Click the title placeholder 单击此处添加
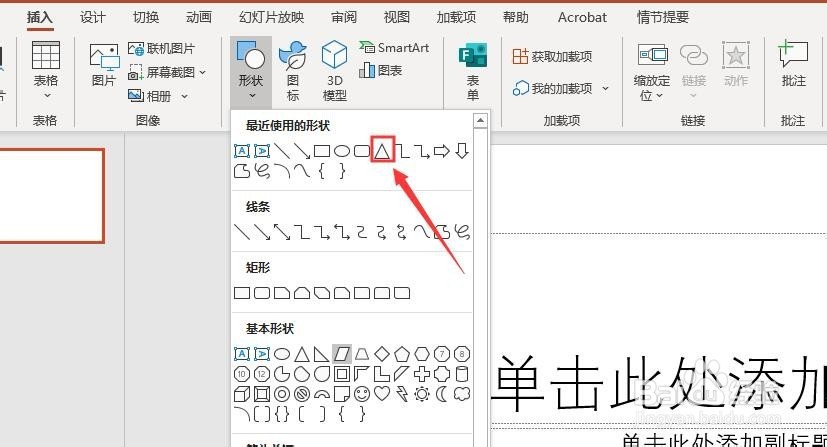This screenshot has width=827, height=447. (x=659, y=382)
